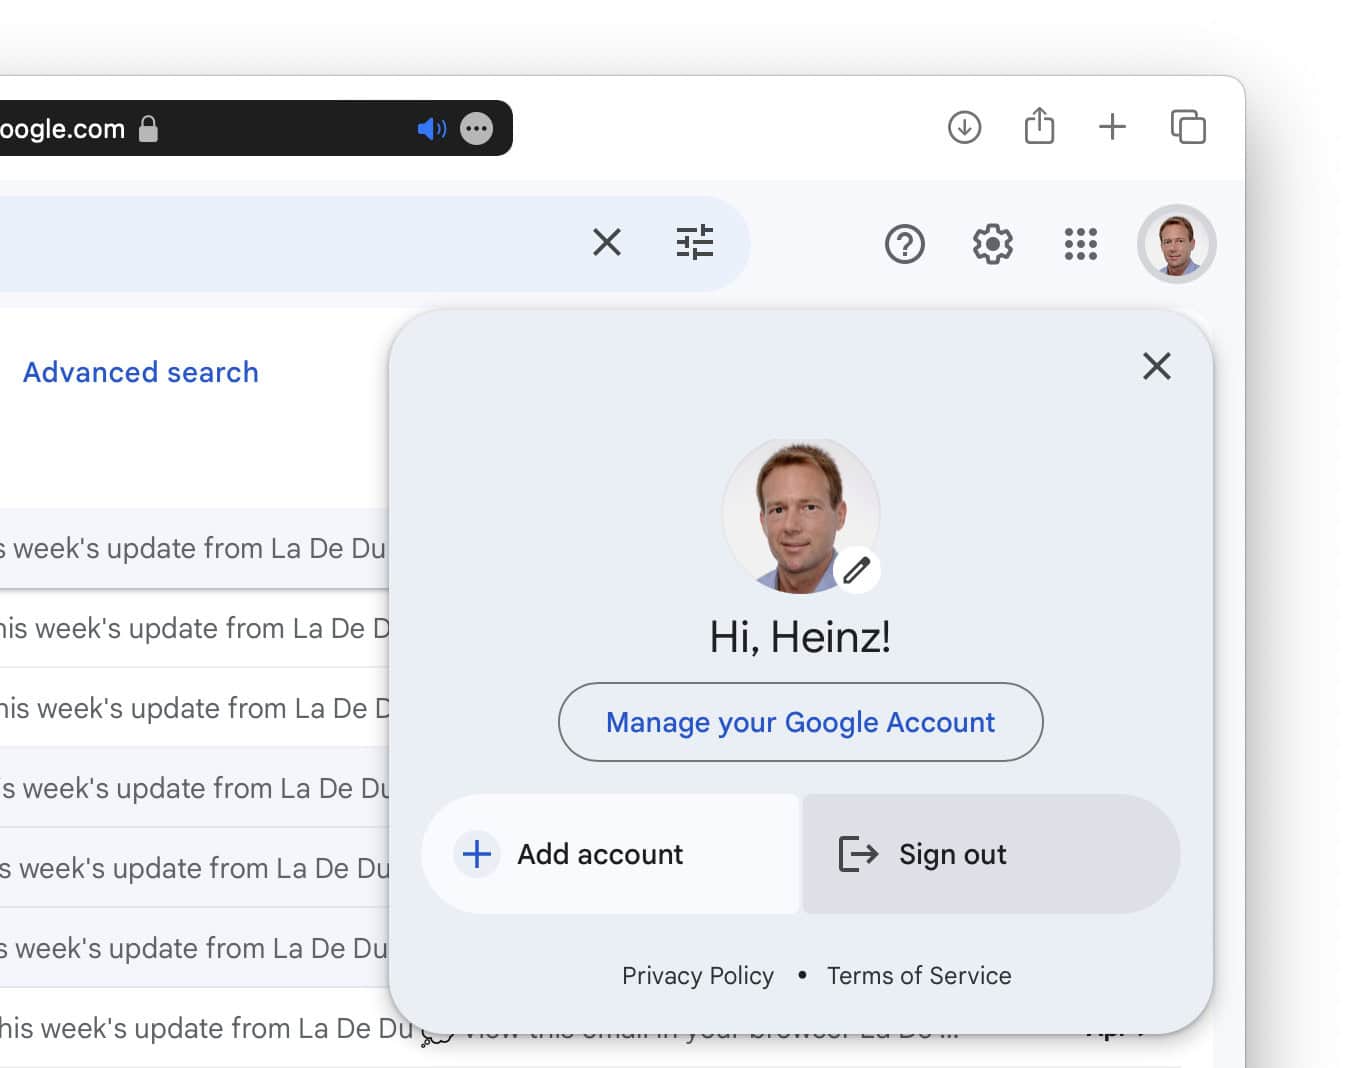
Task: Open the ellipsis menu in the address bar
Action: tap(476, 128)
